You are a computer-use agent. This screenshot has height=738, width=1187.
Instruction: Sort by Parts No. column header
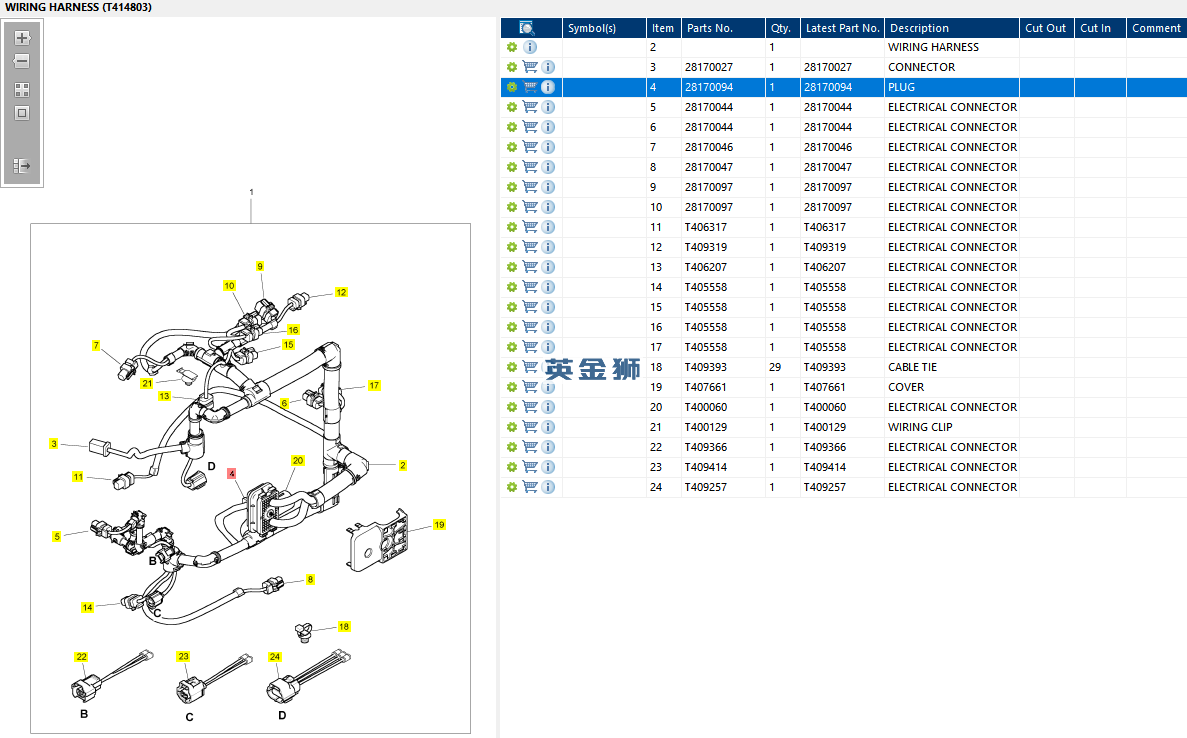pyautogui.click(x=709, y=28)
